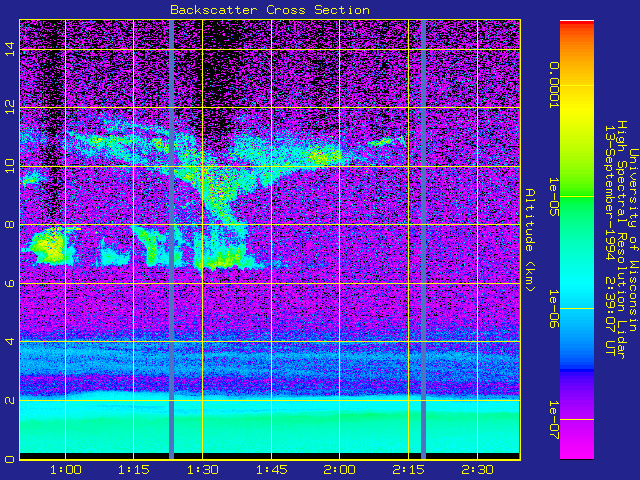The width and height of the screenshot is (640, 480).
Task: Click the 'Backscatter Cross Section' title
Action: 270,10
